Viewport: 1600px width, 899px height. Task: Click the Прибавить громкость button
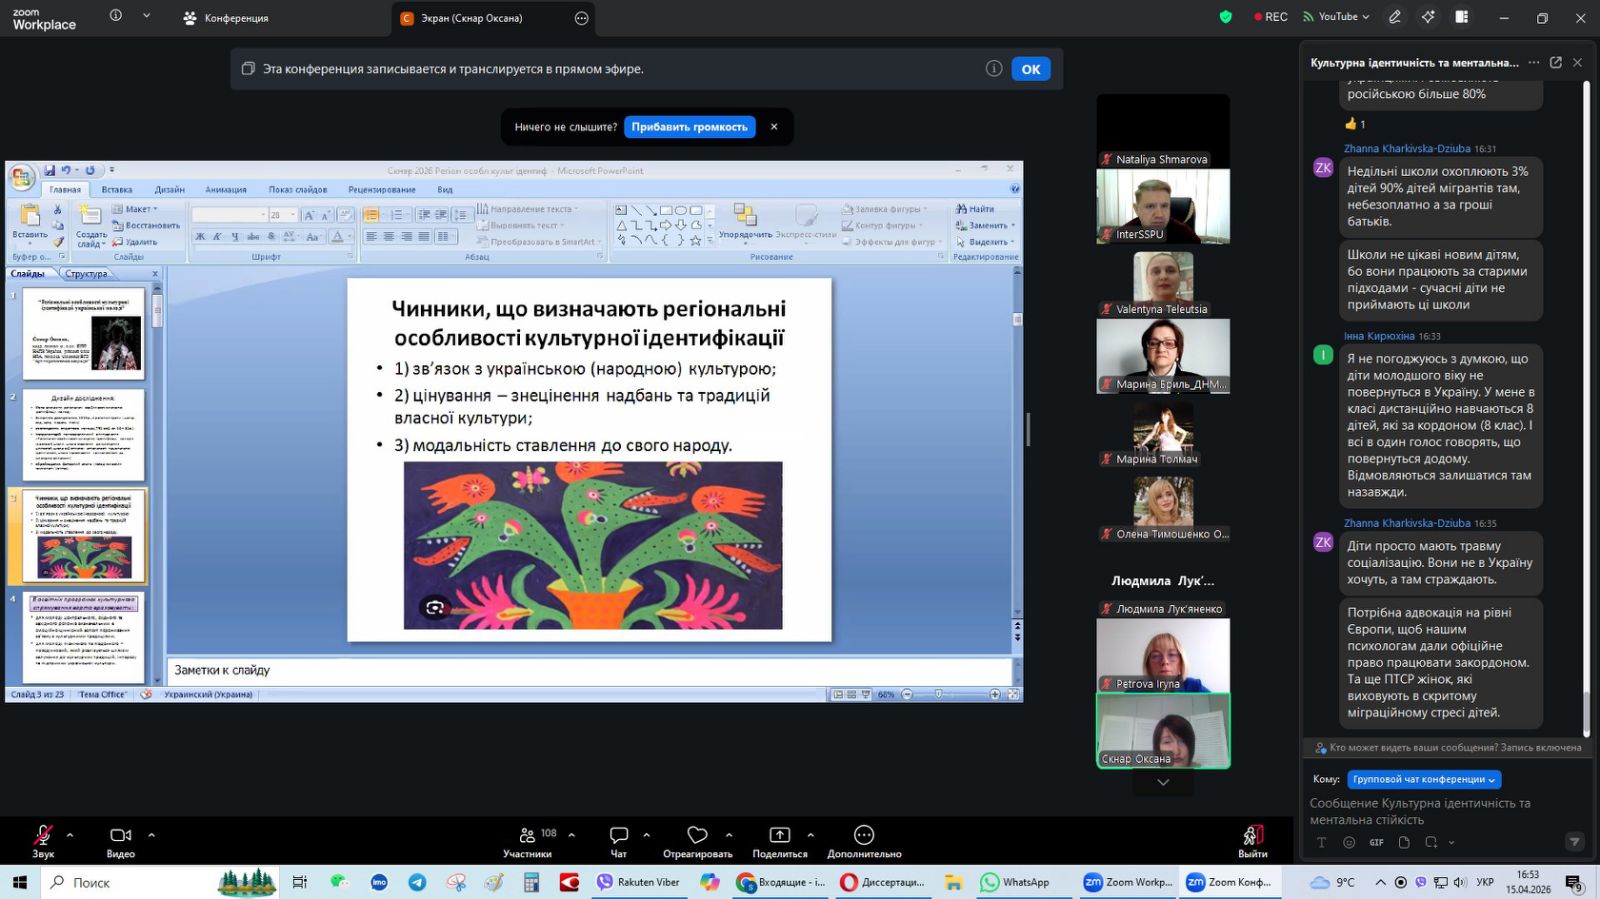coord(689,127)
